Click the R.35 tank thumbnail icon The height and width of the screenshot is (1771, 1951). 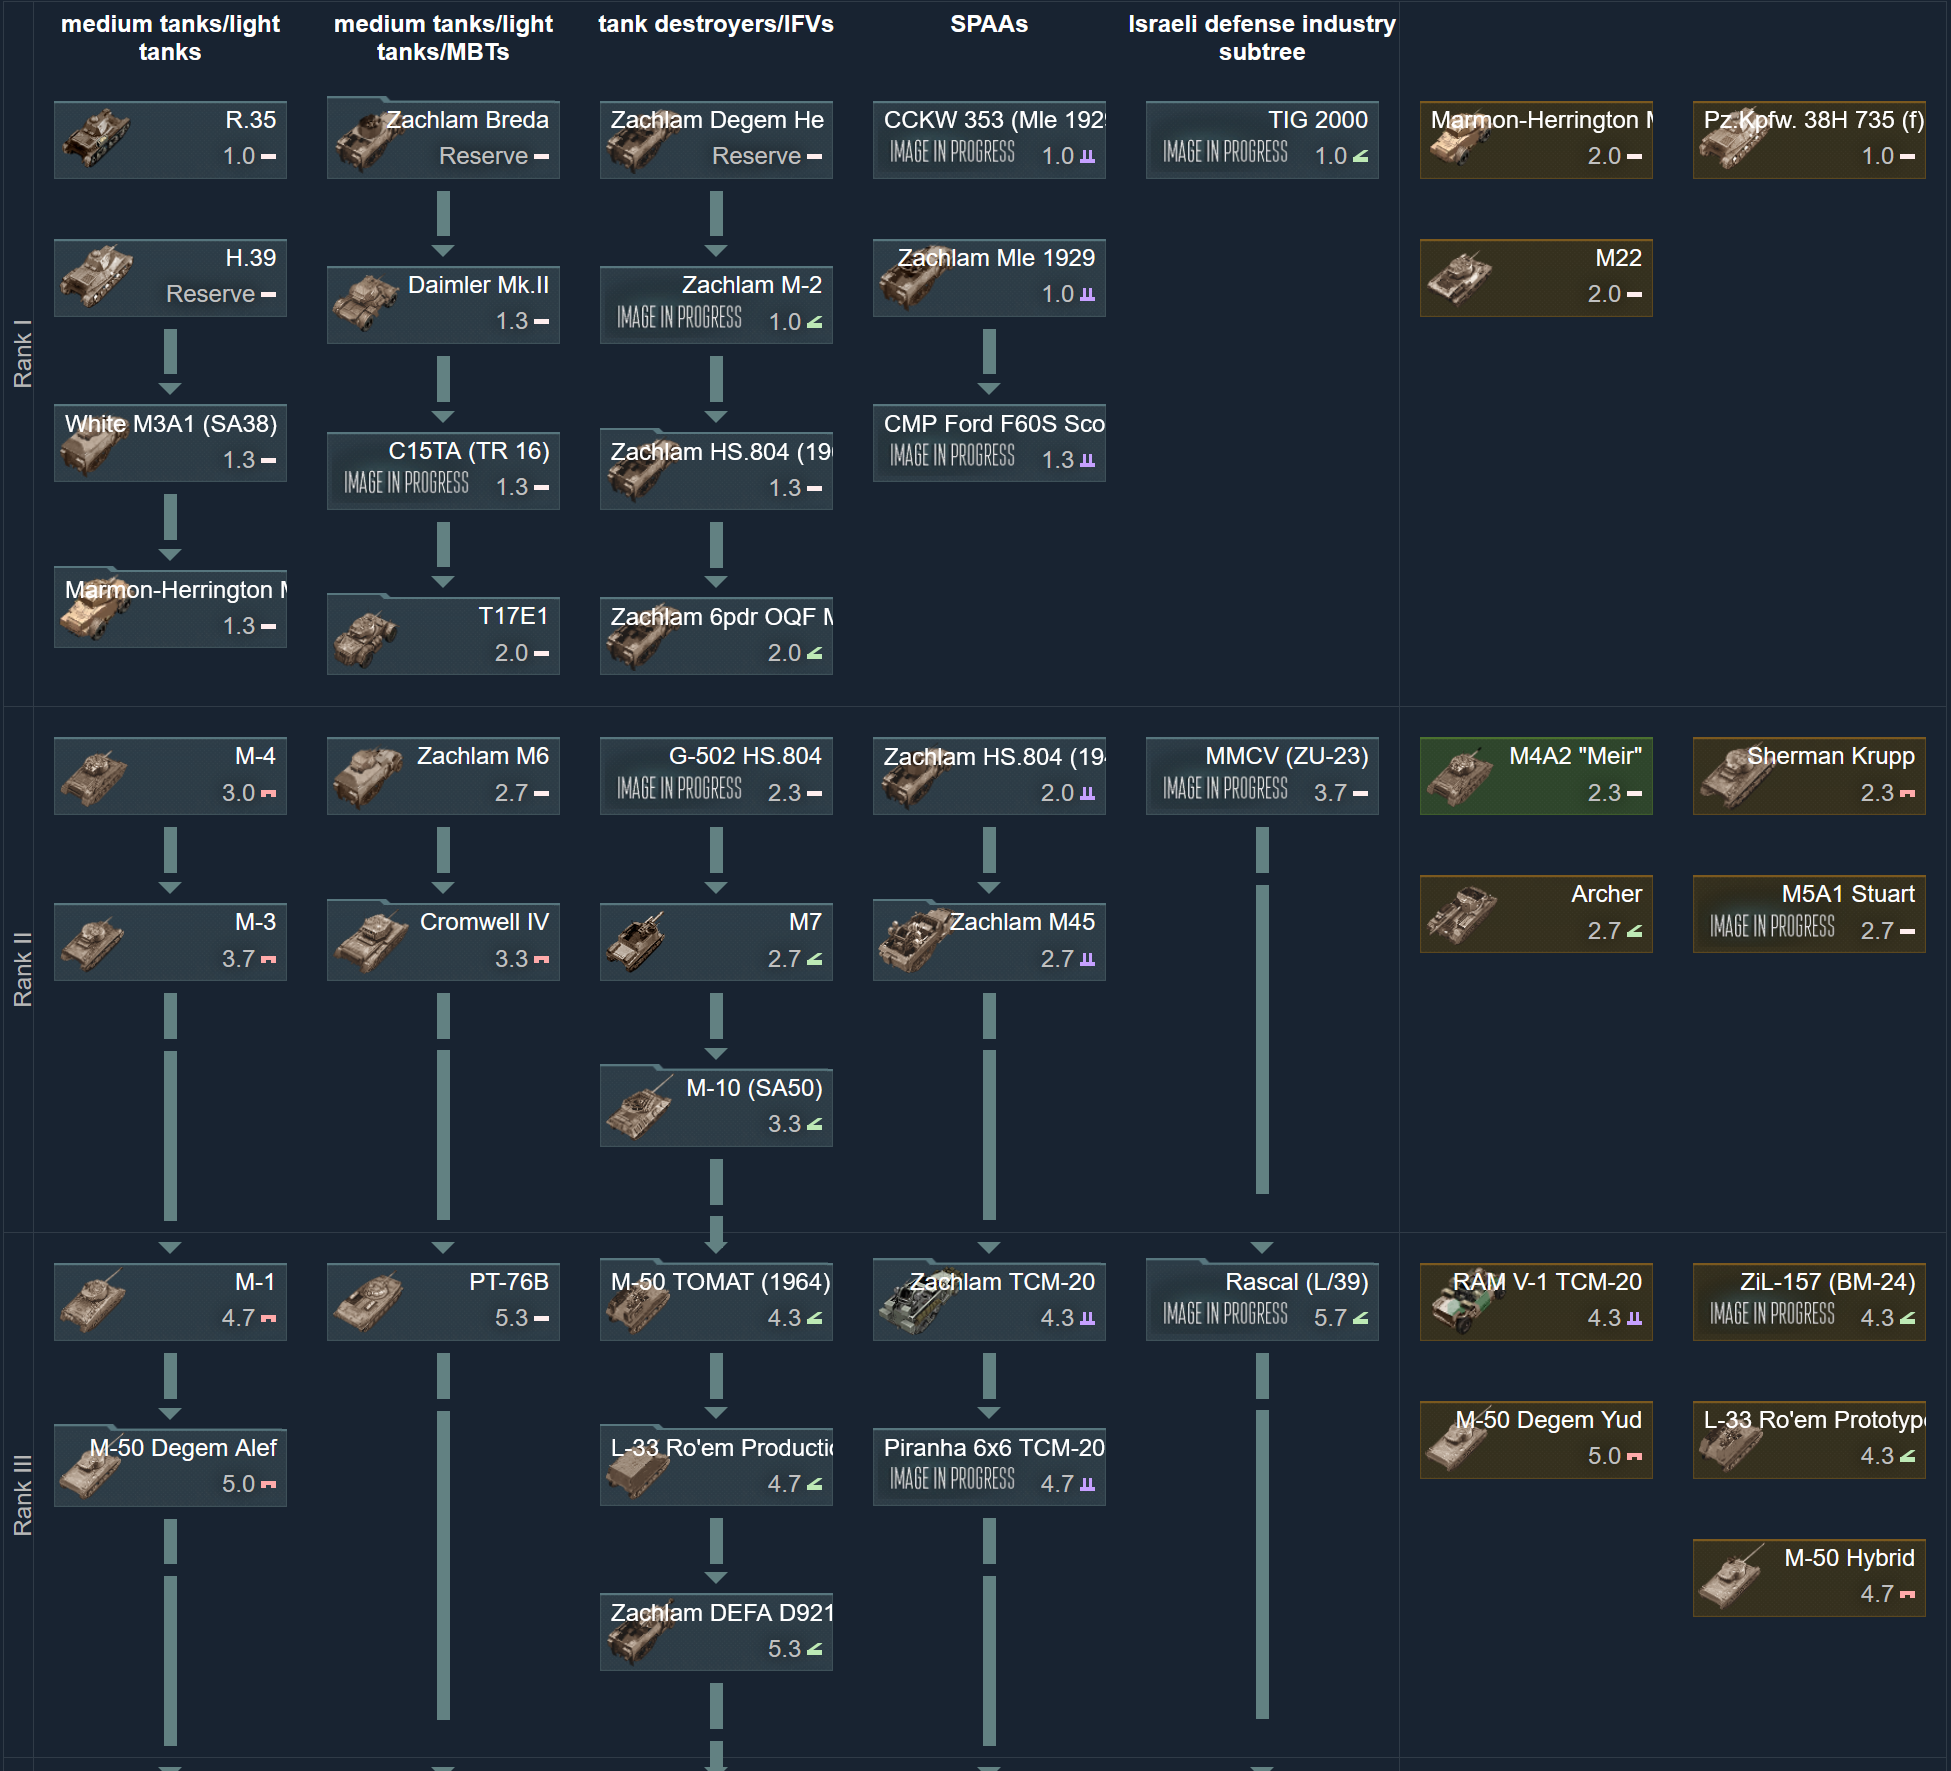coord(96,138)
